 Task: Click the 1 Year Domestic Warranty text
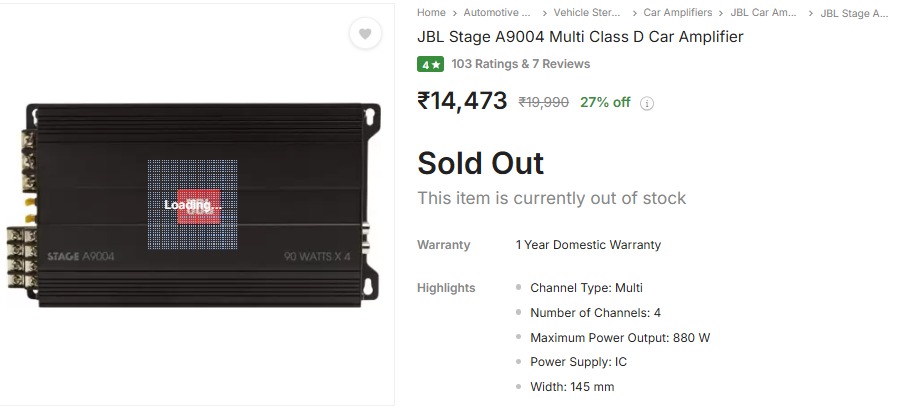(x=588, y=245)
